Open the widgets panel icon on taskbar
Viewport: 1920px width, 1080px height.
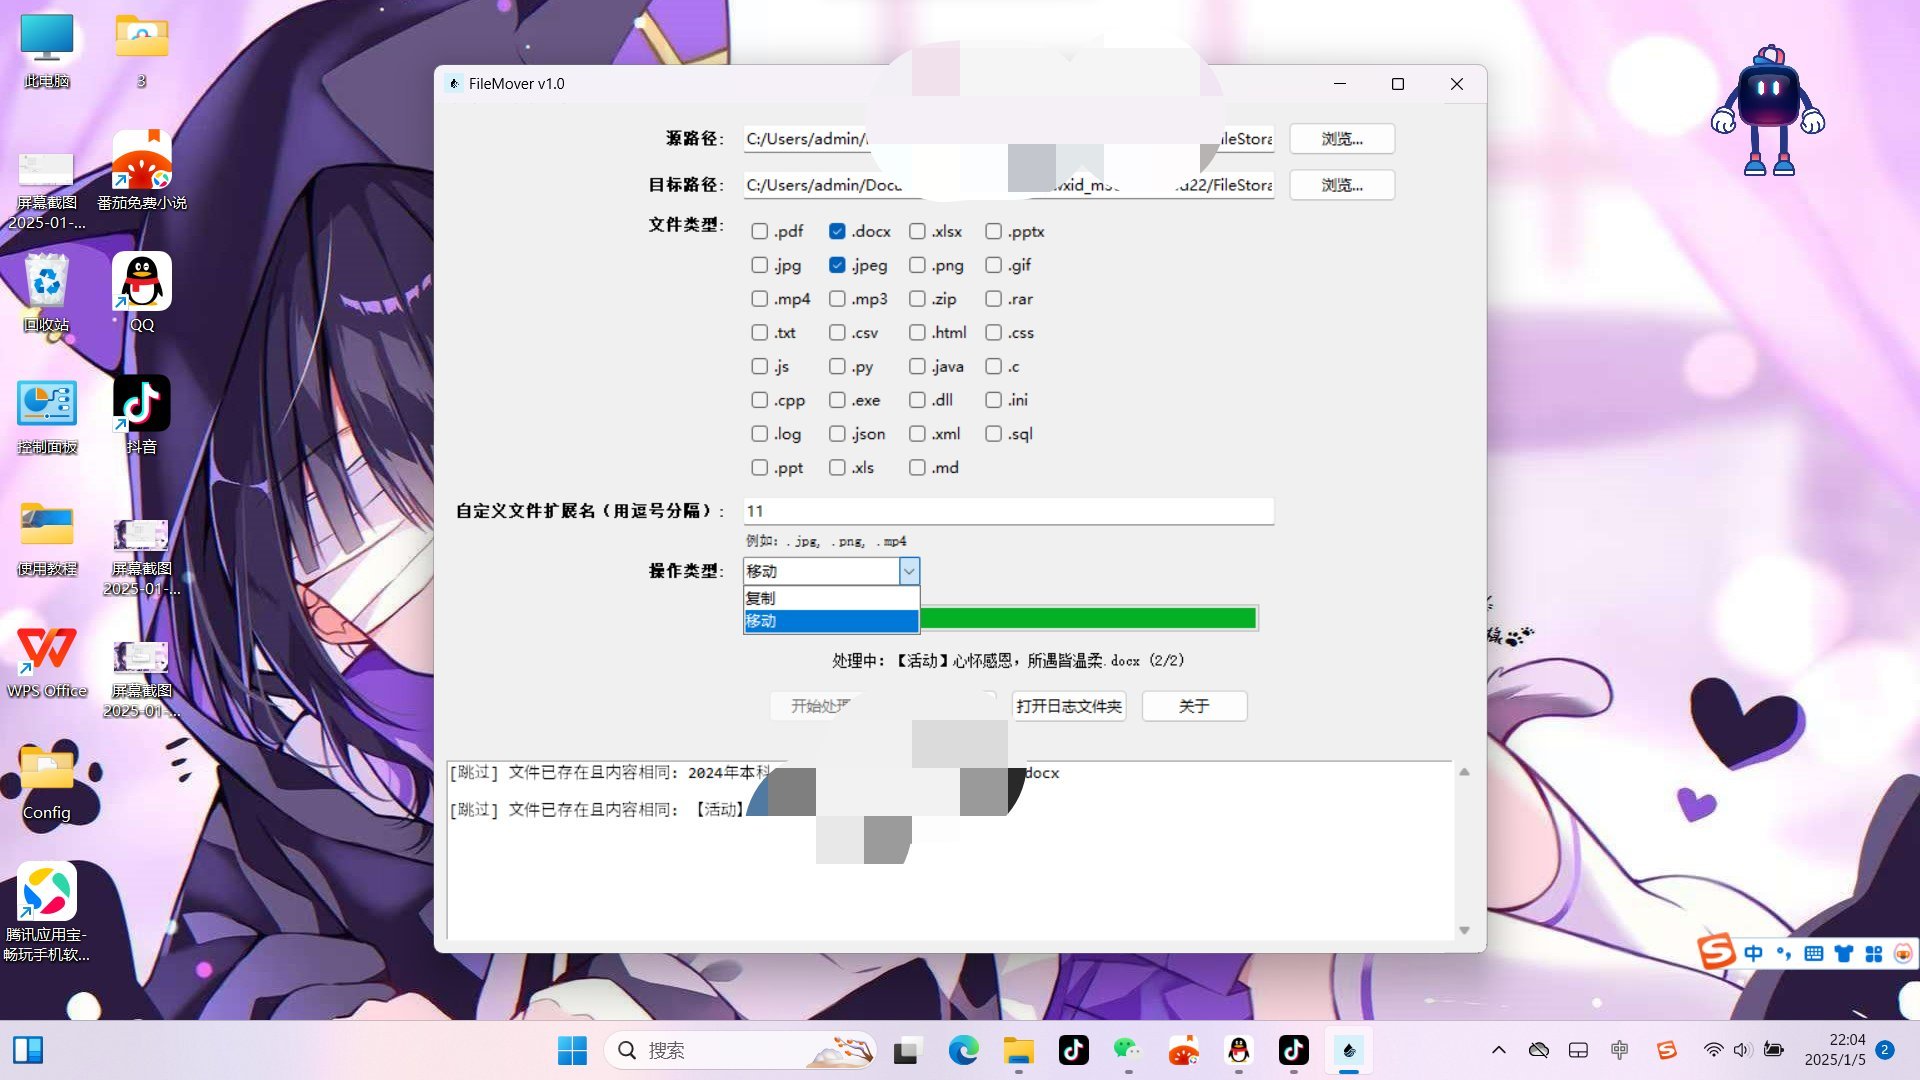tap(28, 1050)
